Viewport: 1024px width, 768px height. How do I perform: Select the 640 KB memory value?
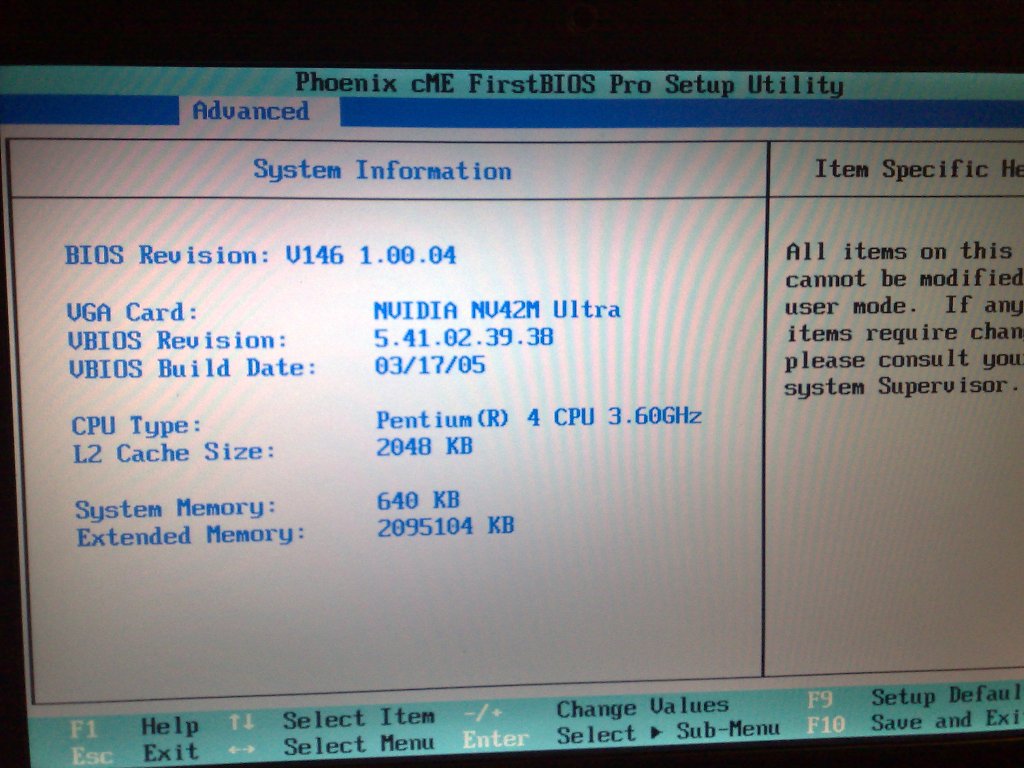coord(418,501)
